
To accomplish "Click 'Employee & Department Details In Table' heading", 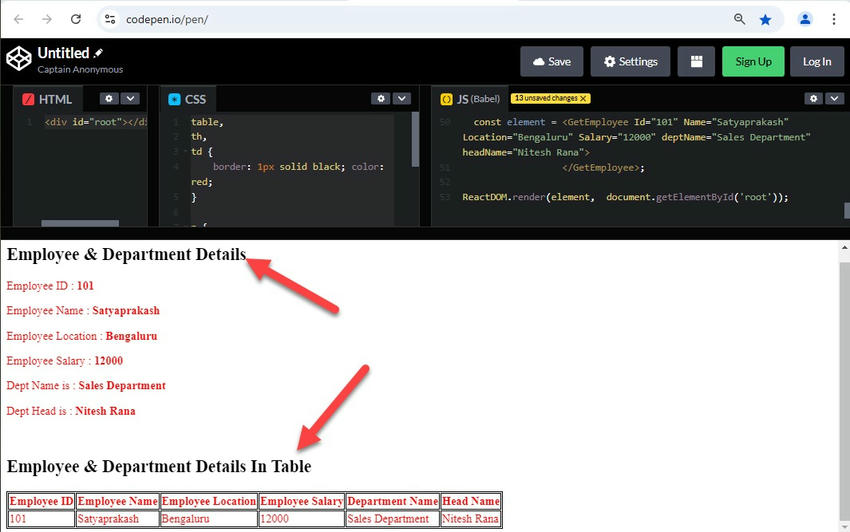I will (x=159, y=466).
